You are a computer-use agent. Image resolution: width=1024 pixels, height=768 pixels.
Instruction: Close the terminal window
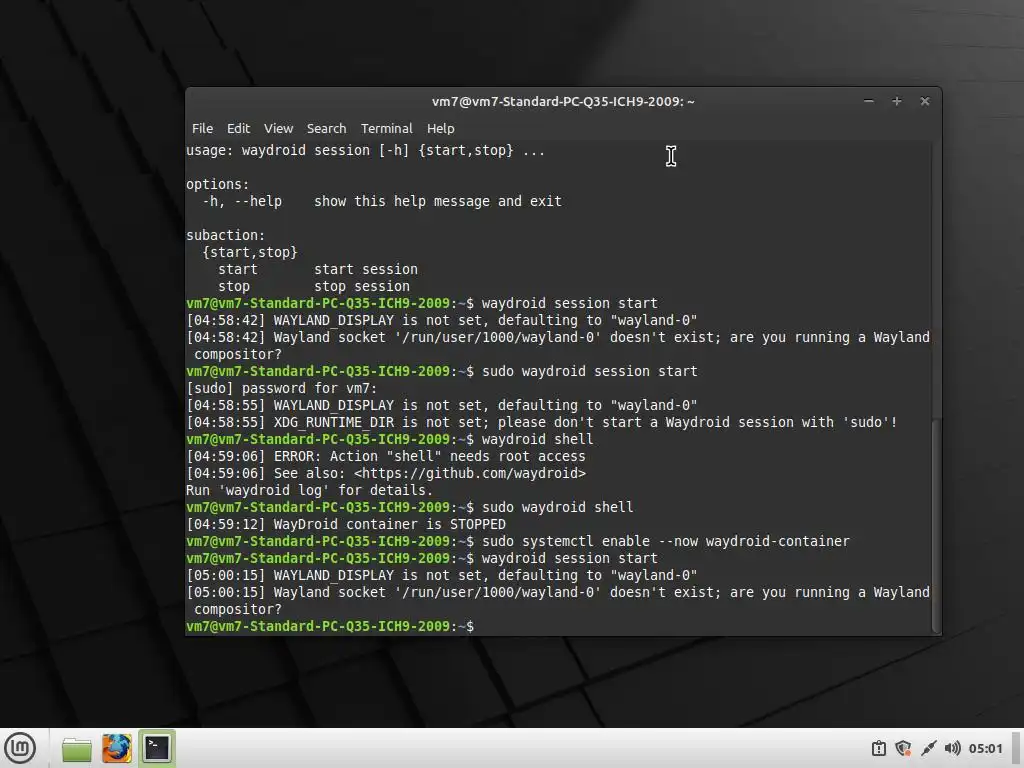tap(925, 101)
